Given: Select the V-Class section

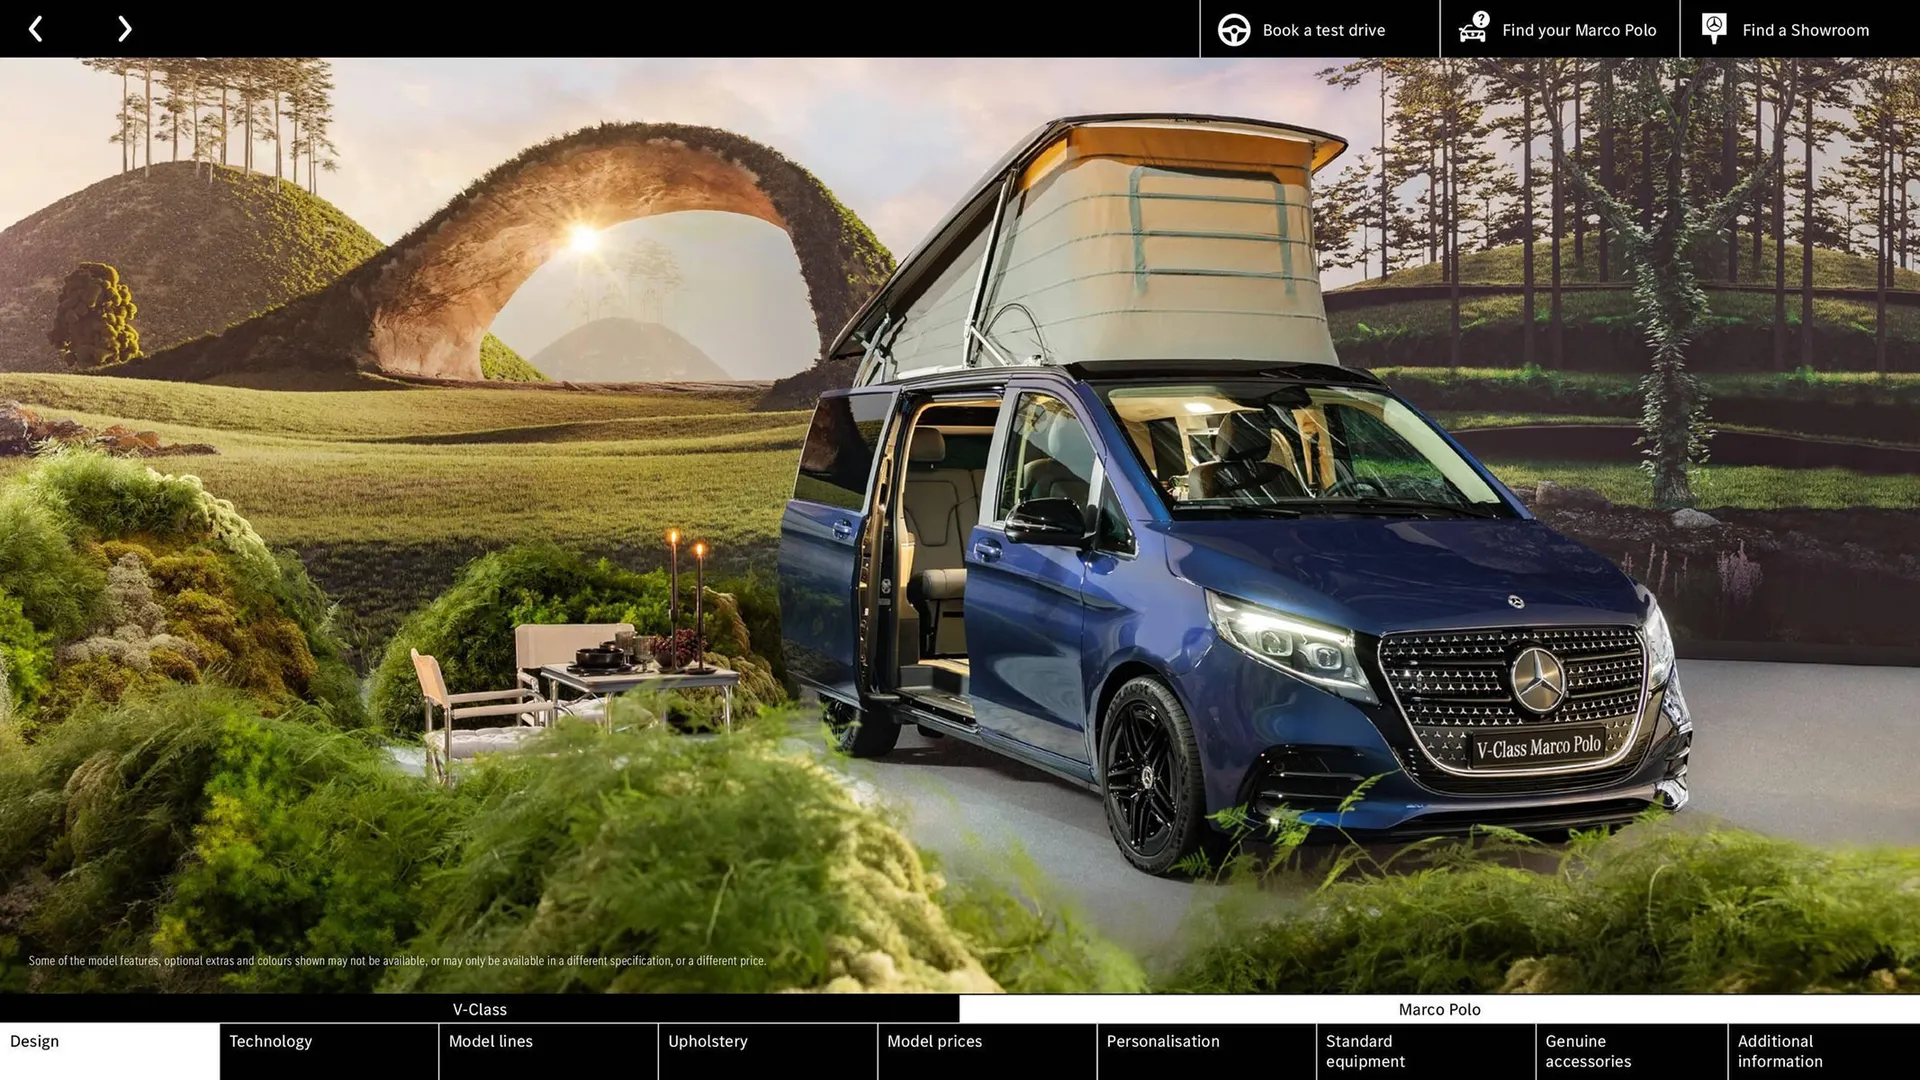Looking at the screenshot, I should tap(480, 1009).
